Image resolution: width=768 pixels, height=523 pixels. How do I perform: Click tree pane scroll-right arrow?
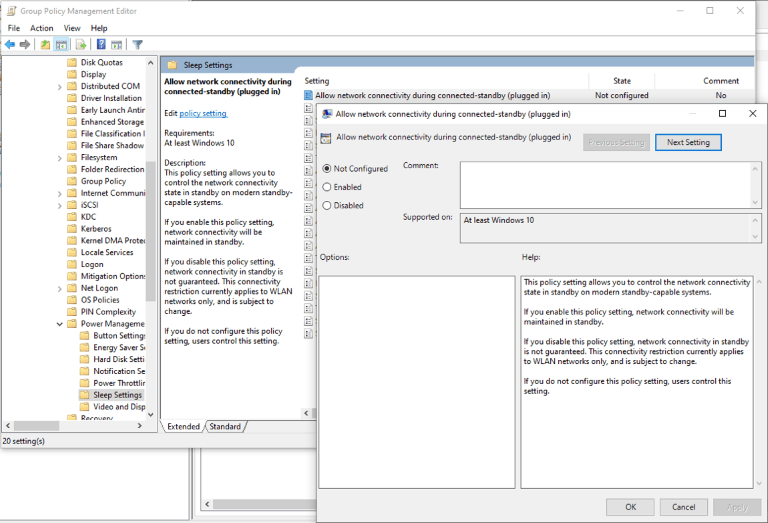point(140,426)
